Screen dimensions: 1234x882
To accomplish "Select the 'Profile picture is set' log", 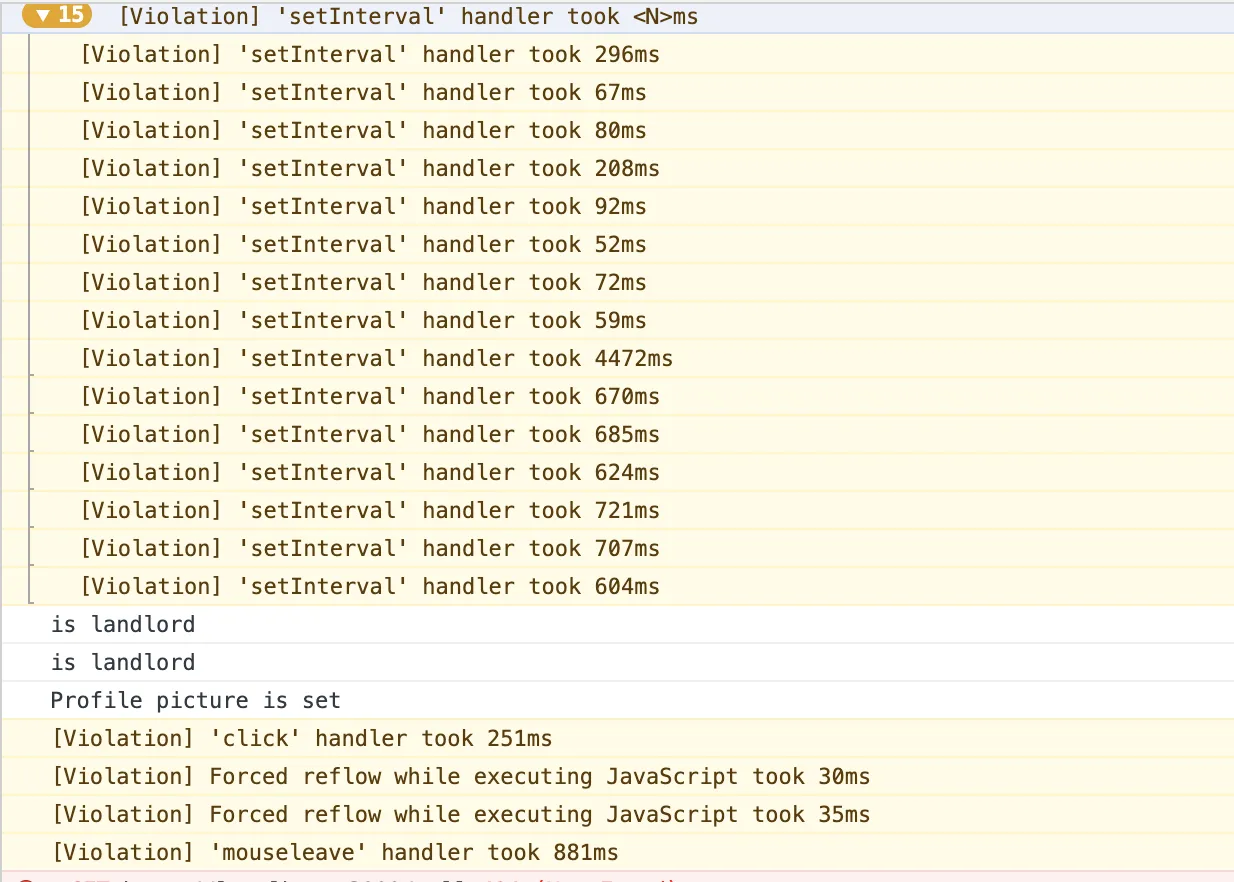I will tap(196, 701).
